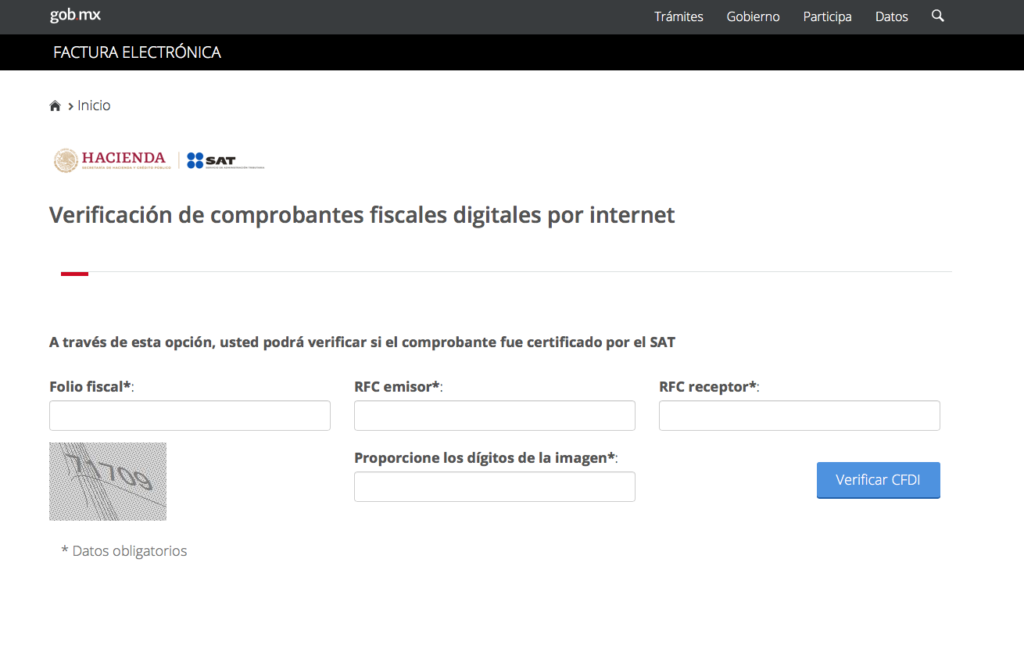This screenshot has width=1024, height=645.
Task: Click into the RFC emisor field
Action: (x=494, y=415)
